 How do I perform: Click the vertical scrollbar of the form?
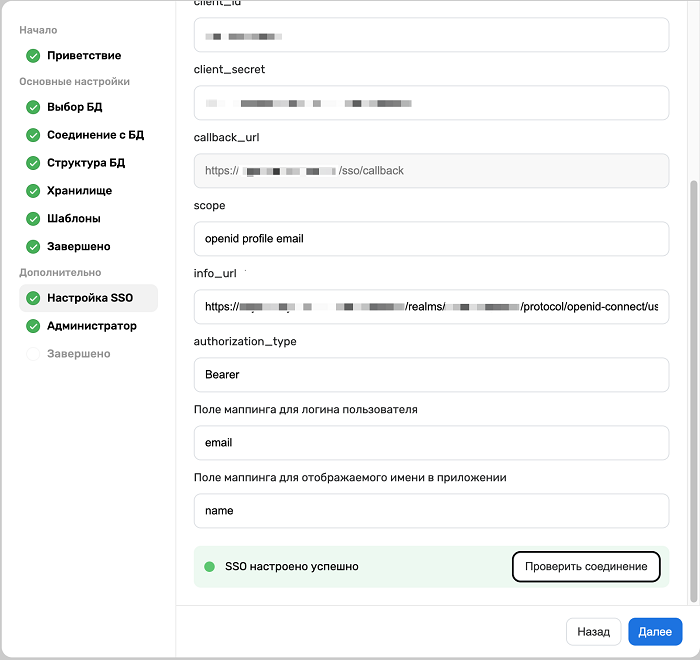point(694,390)
